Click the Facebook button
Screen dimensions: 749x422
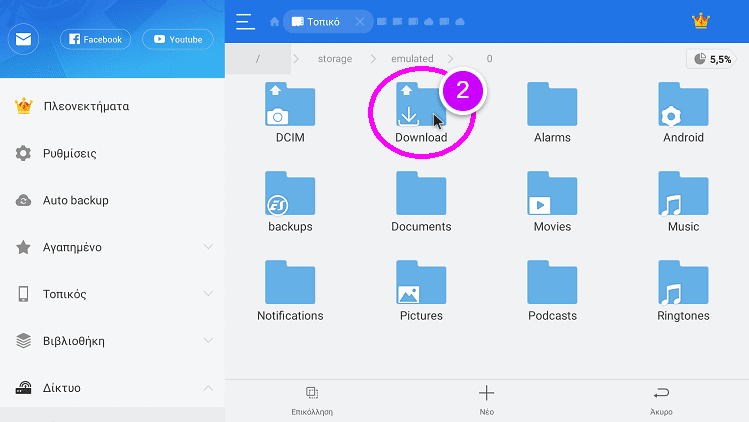pyautogui.click(x=96, y=39)
